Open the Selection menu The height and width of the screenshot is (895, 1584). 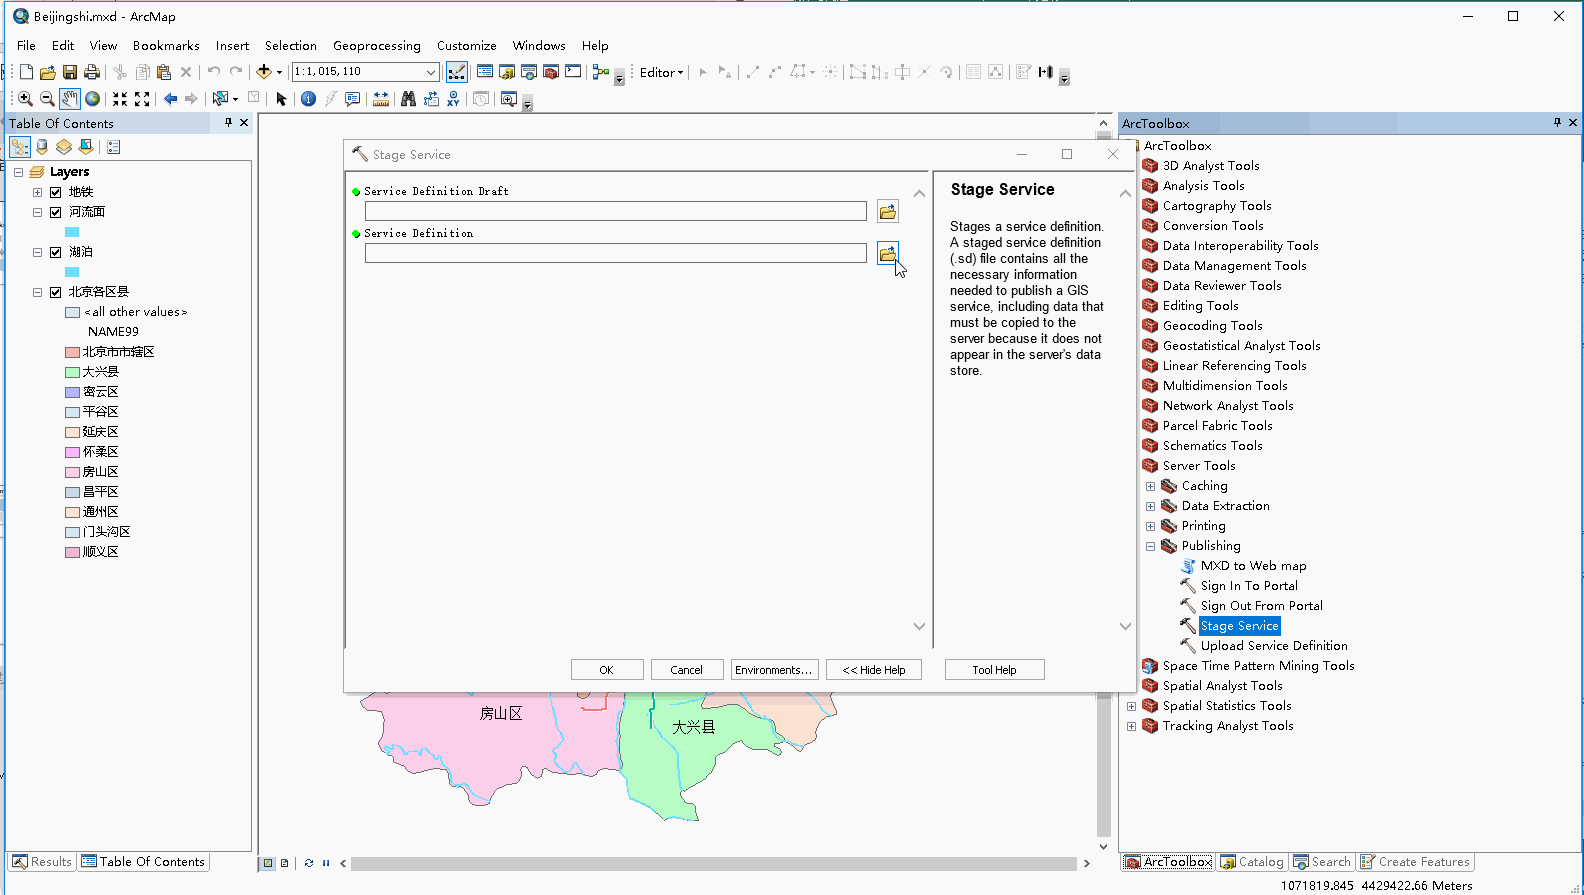(x=291, y=46)
